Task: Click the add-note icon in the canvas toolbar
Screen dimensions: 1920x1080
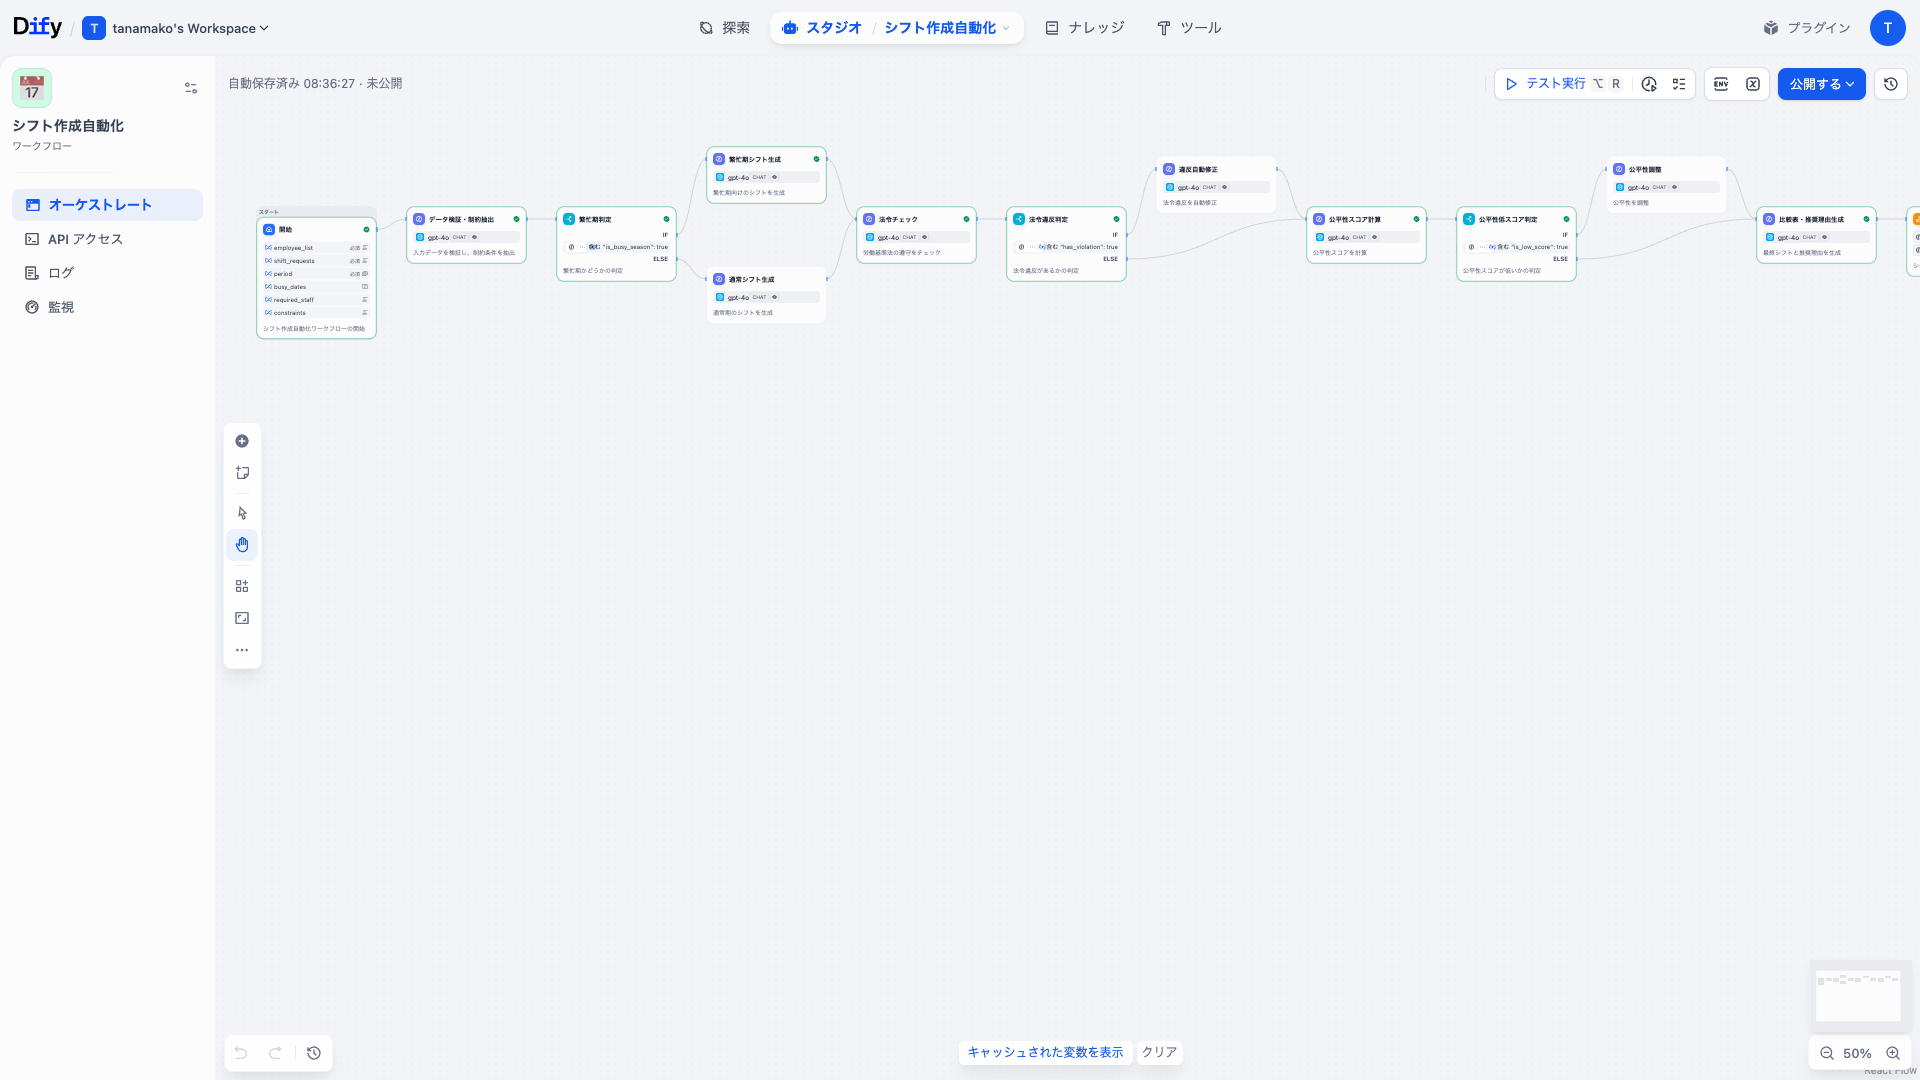Action: [242, 472]
